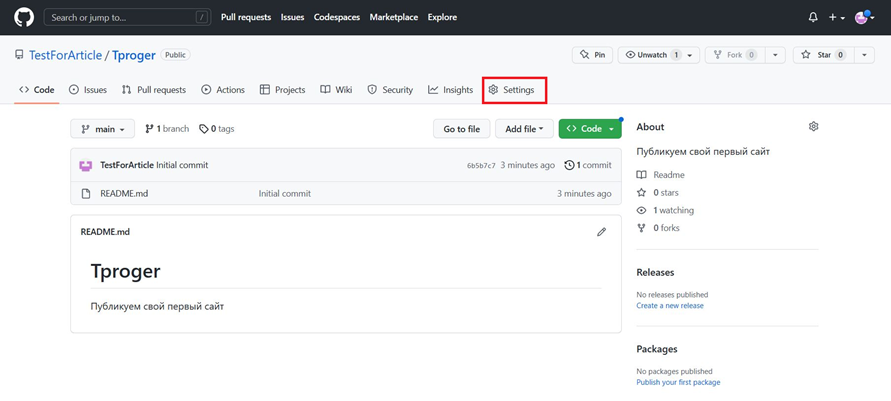Image resolution: width=891 pixels, height=401 pixels.
Task: Click the Fork button
Action: click(x=735, y=55)
